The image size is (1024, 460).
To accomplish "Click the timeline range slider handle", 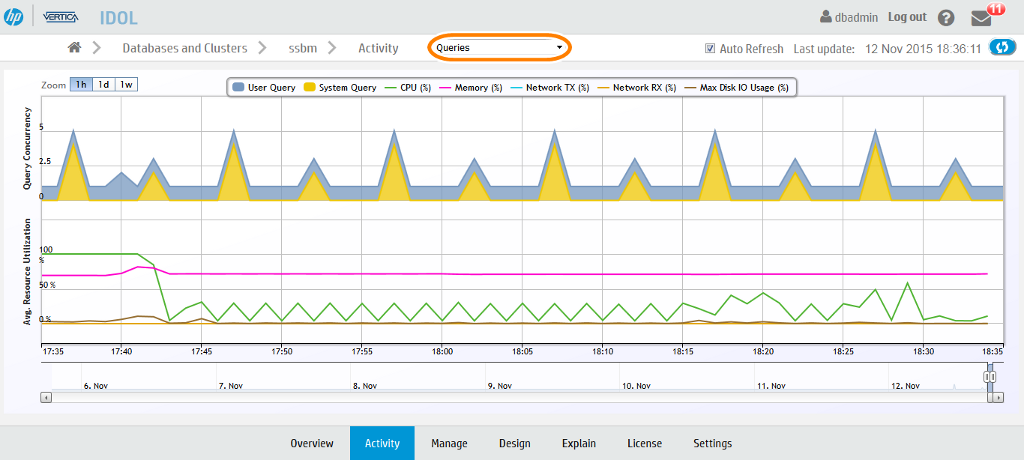I will pyautogui.click(x=990, y=377).
